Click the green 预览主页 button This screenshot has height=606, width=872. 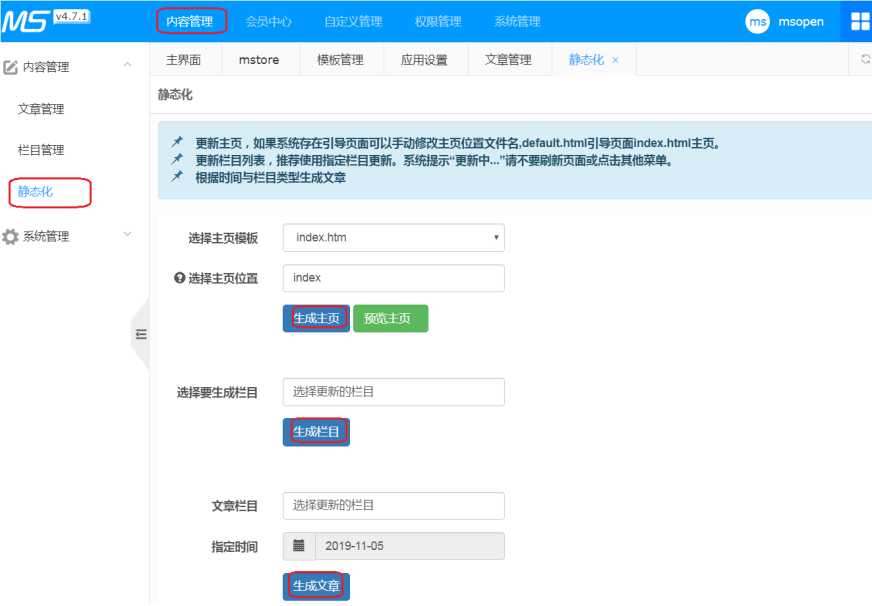pyautogui.click(x=390, y=318)
